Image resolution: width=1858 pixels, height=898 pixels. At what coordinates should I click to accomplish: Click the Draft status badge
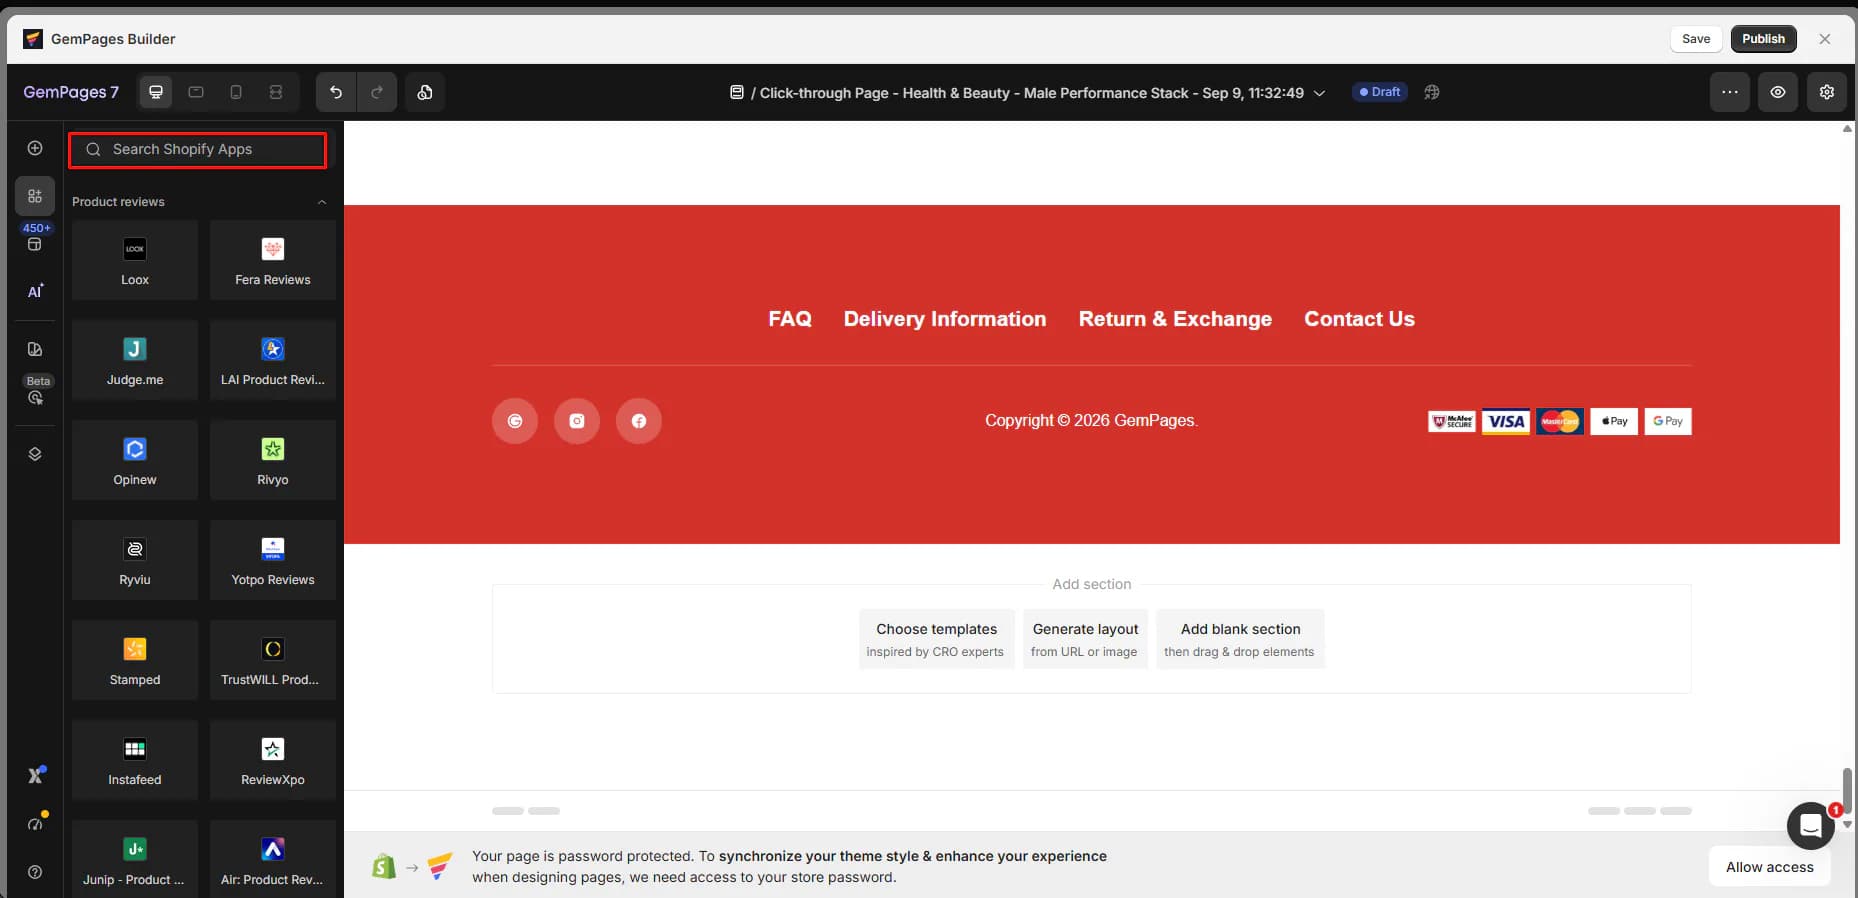click(1380, 92)
